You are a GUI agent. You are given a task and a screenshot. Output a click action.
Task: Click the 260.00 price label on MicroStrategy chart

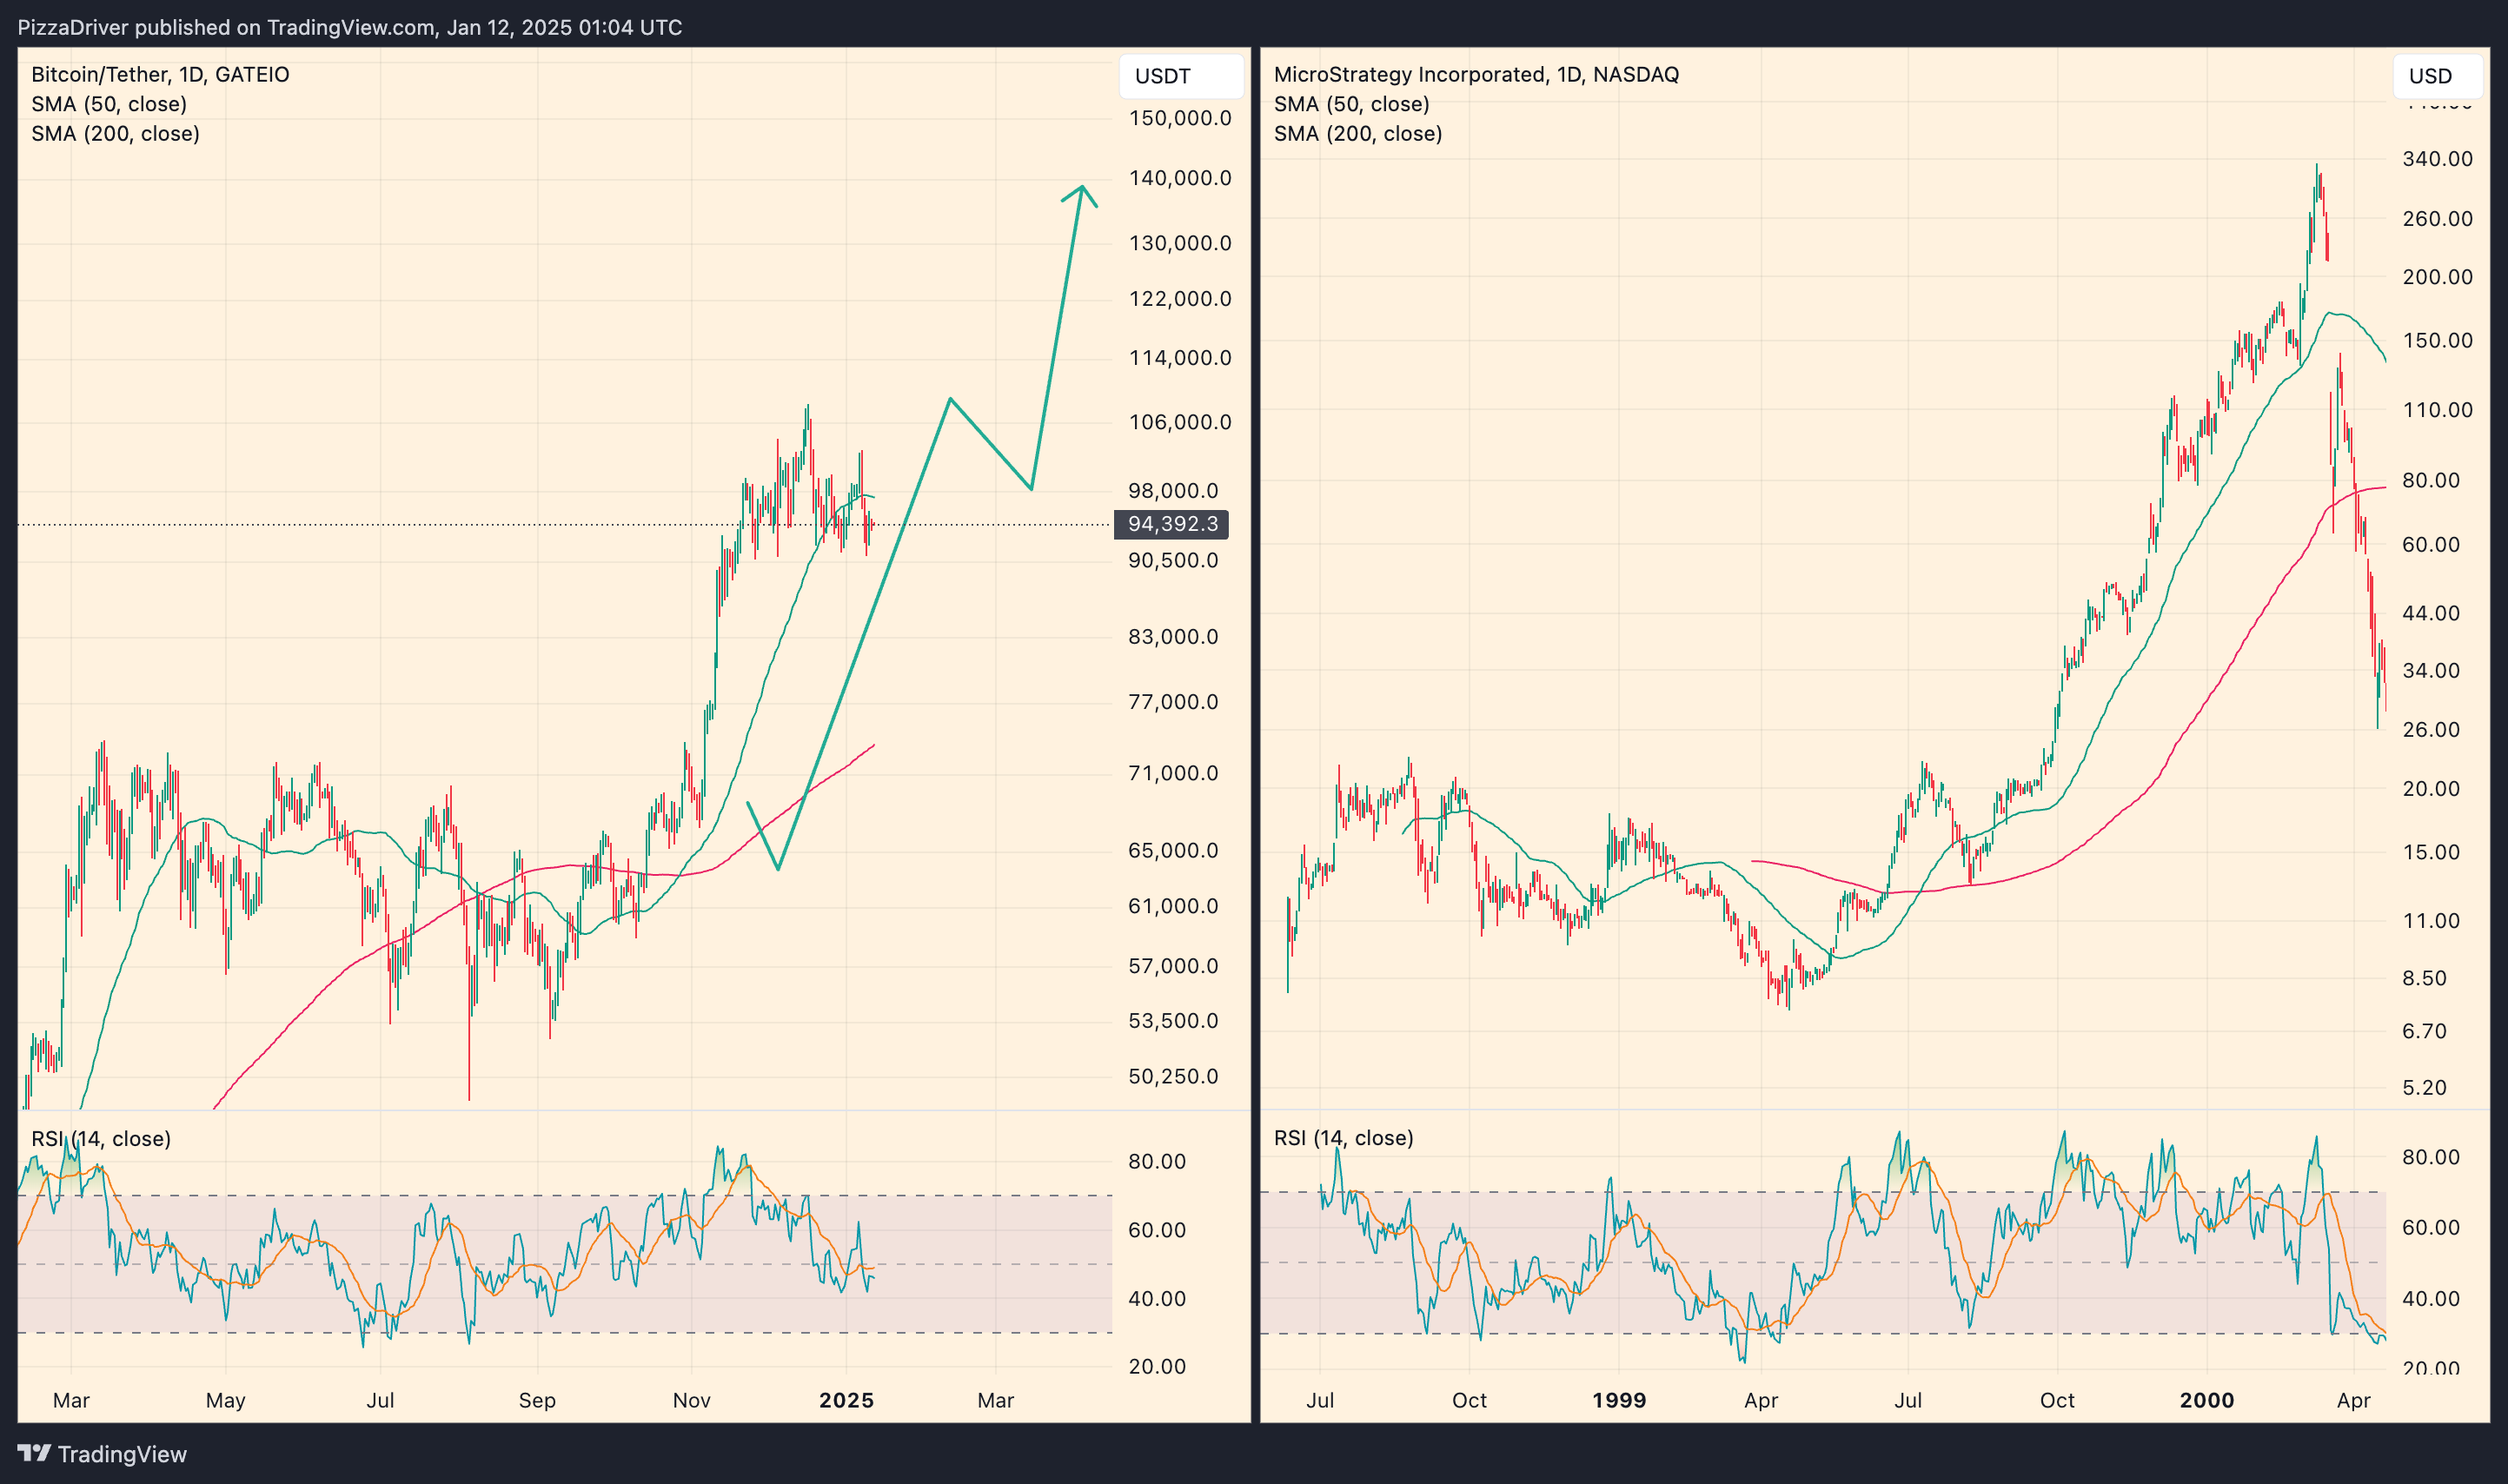(x=2437, y=219)
